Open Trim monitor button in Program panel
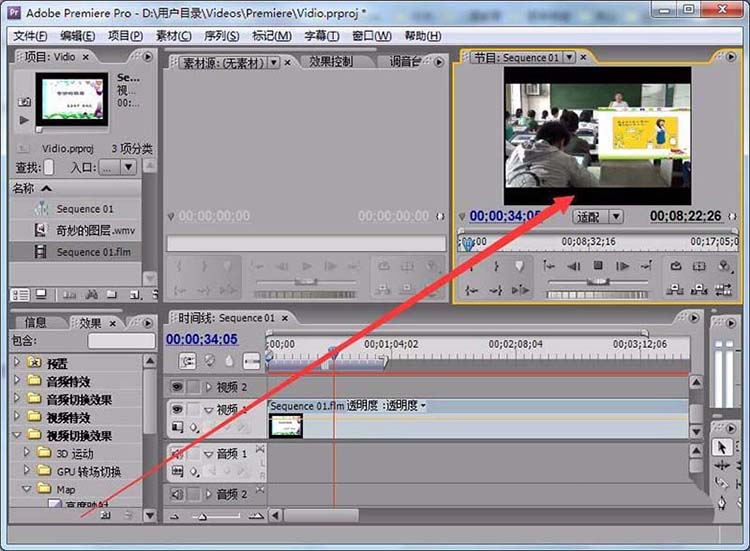Viewport: 750px width, 551px height. (x=723, y=289)
